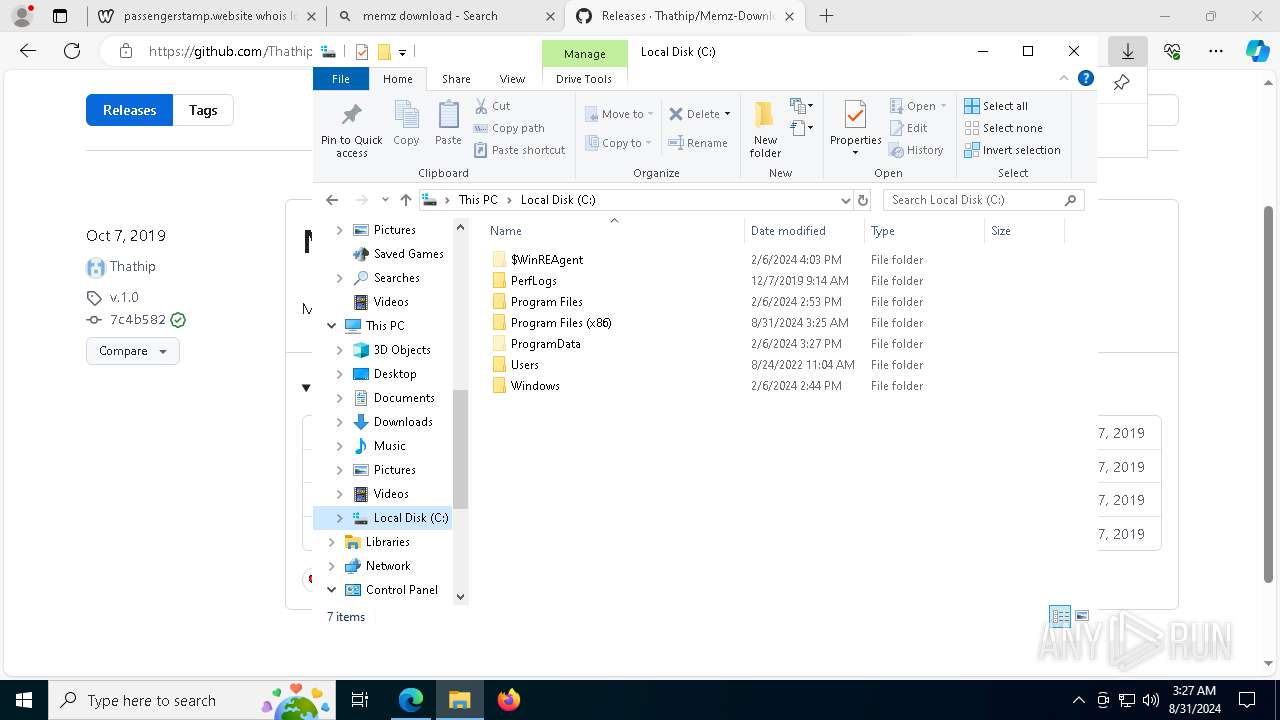1280x720 pixels.
Task: Open Thathip profile link
Action: [133, 266]
